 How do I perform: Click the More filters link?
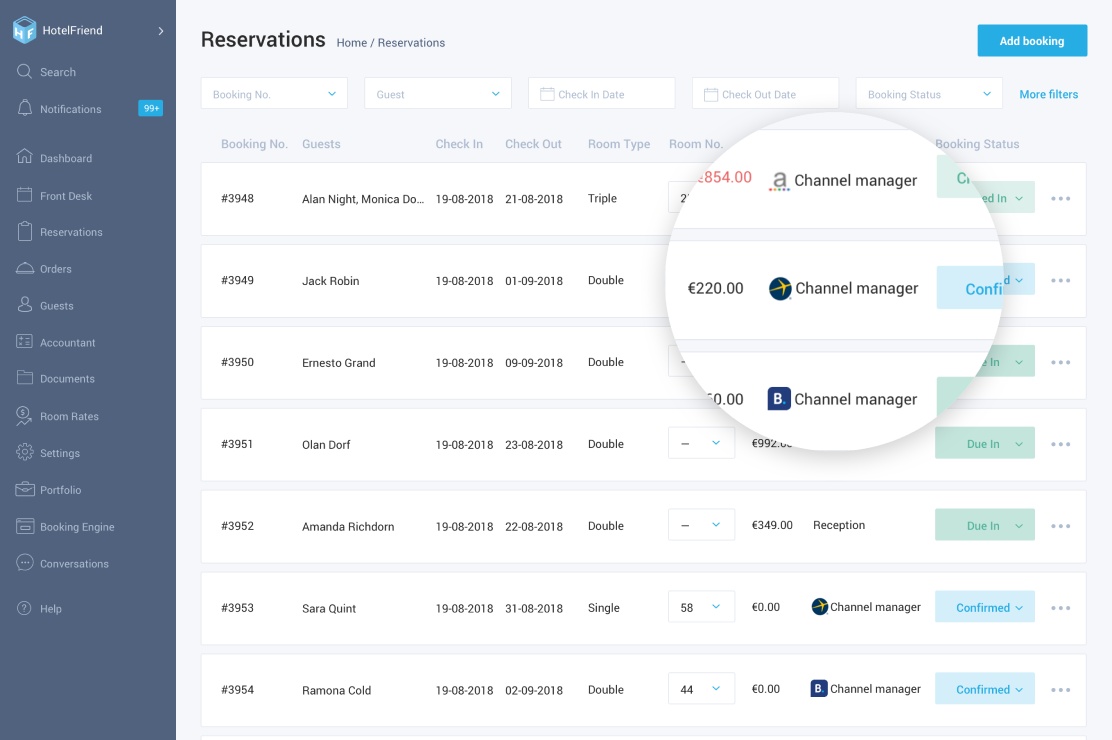(1048, 94)
